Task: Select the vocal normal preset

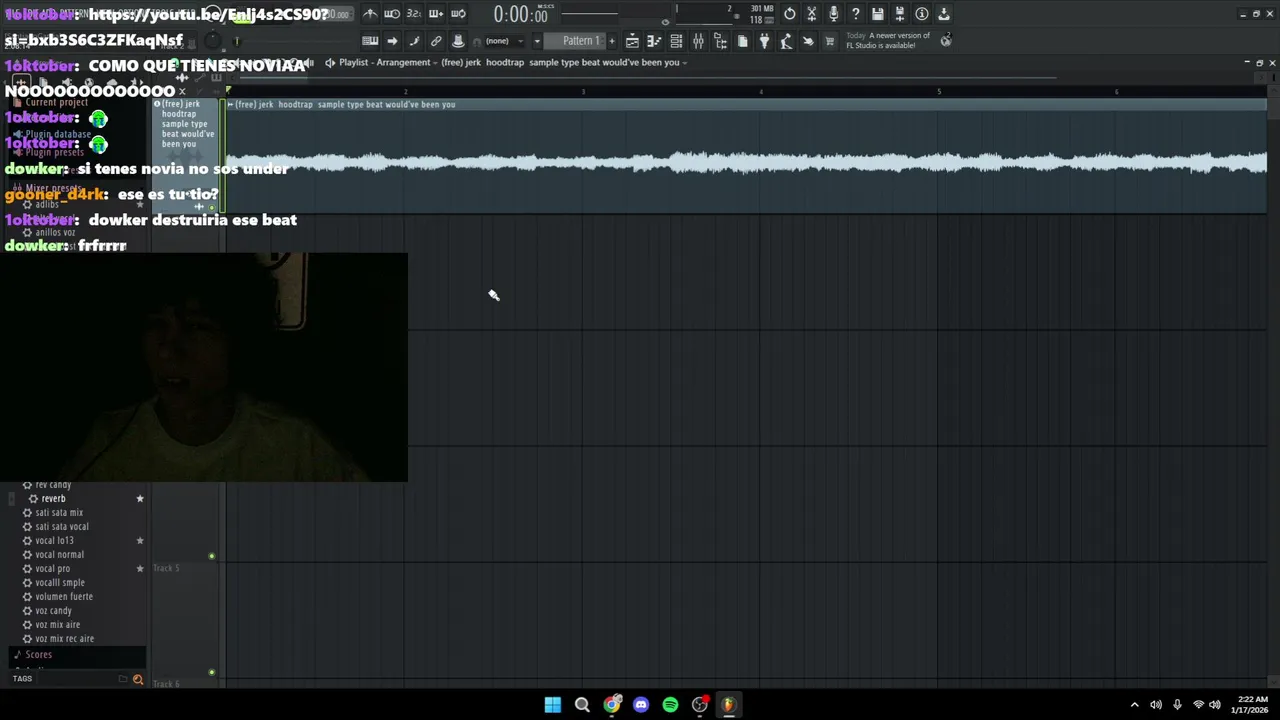Action: 59,554
